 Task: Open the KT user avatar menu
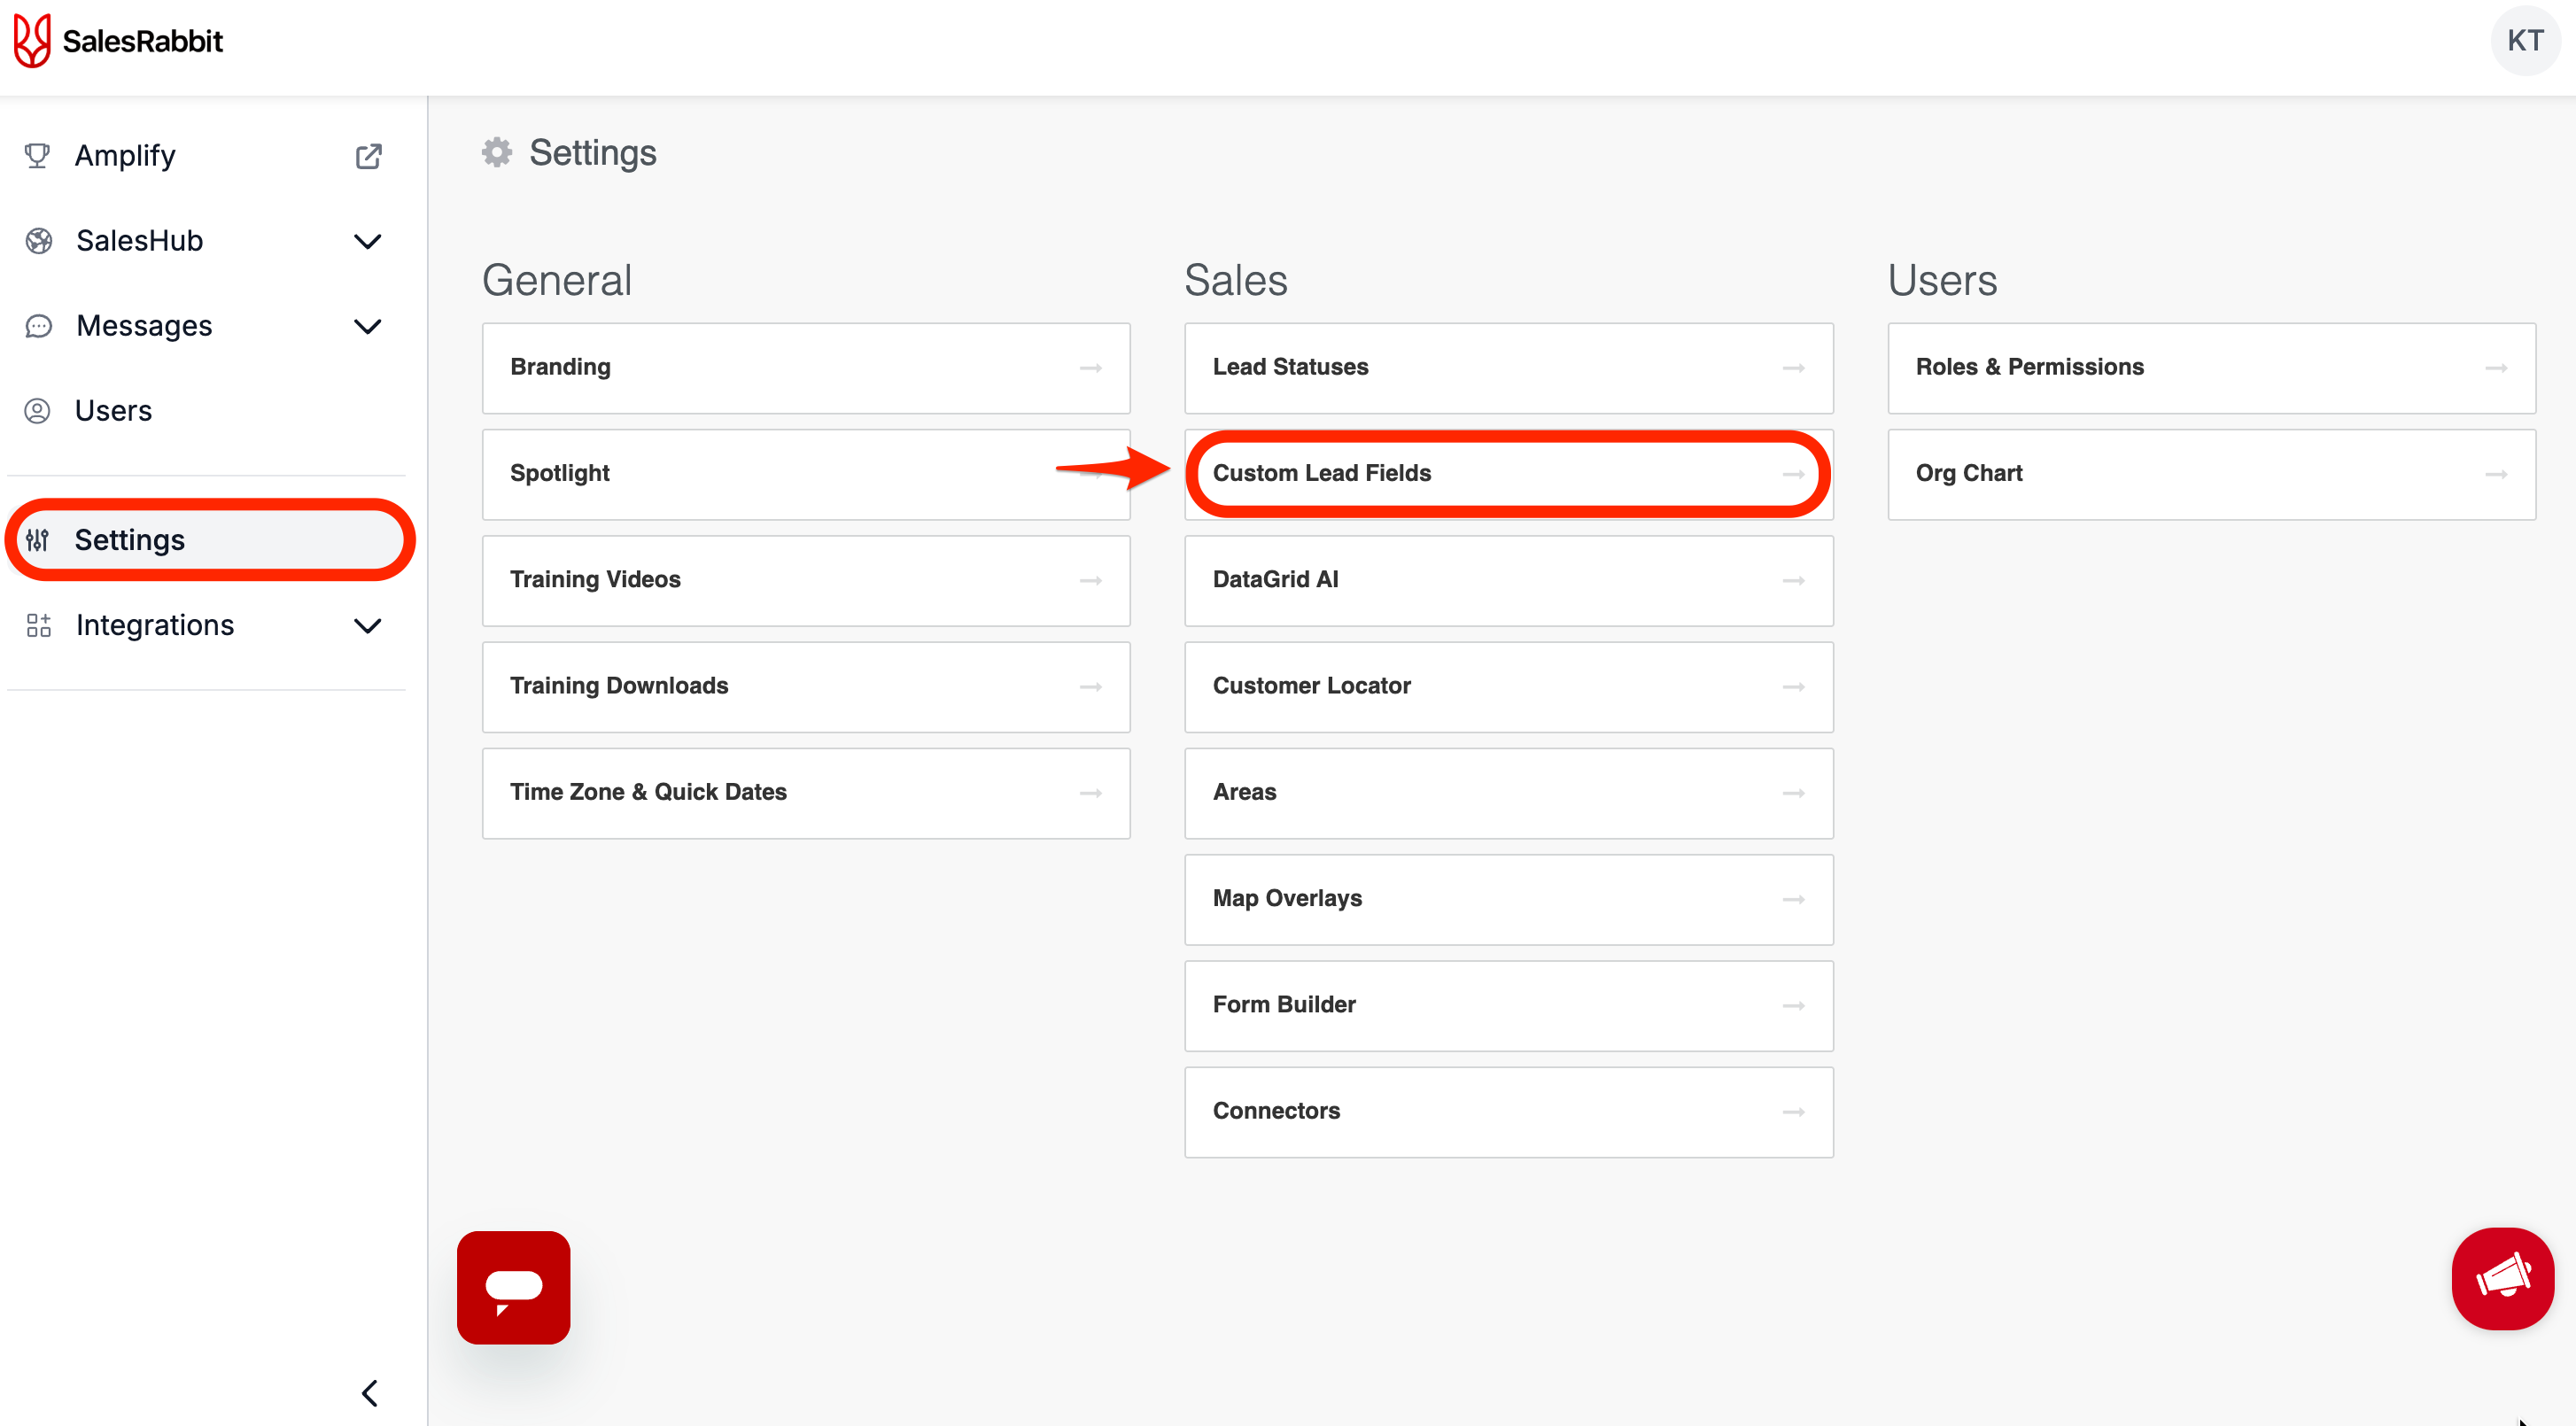[2524, 41]
